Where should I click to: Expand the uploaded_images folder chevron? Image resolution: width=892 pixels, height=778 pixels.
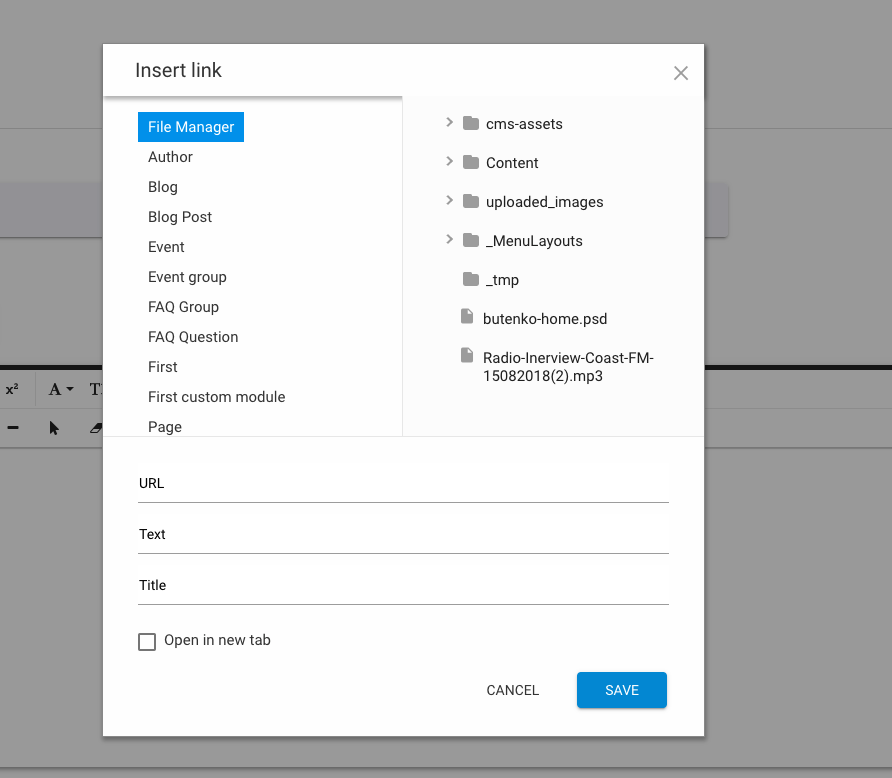(449, 200)
